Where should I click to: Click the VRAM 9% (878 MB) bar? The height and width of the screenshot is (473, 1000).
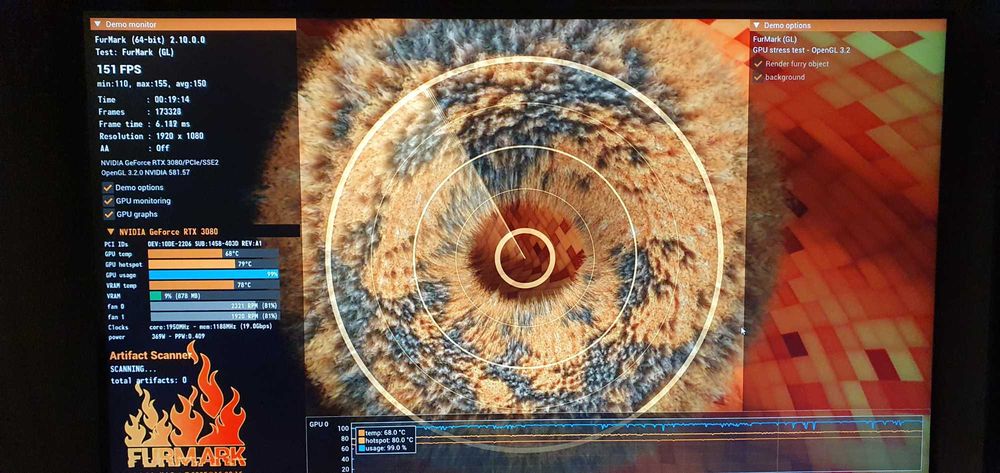coord(214,296)
